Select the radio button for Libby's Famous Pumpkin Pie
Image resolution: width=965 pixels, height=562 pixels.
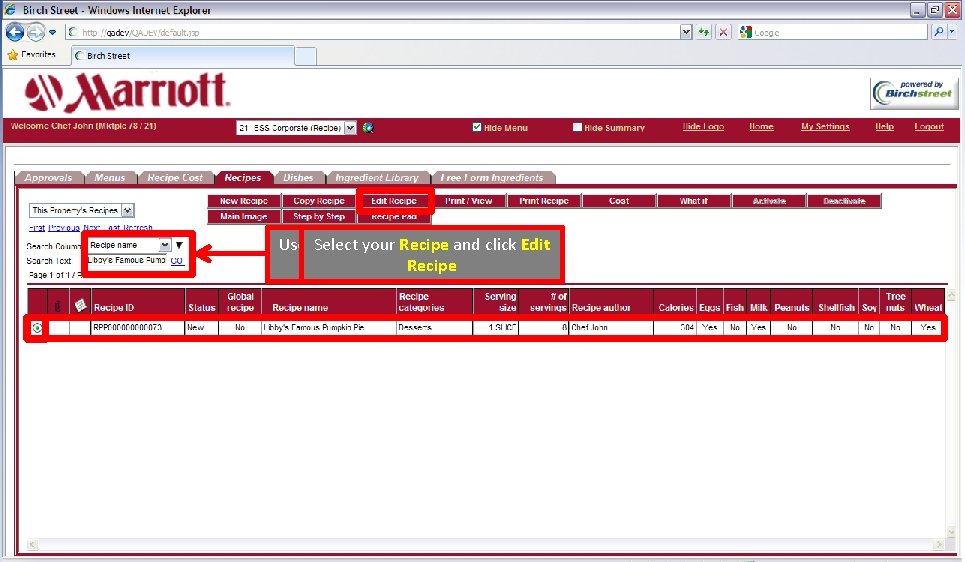click(37, 328)
